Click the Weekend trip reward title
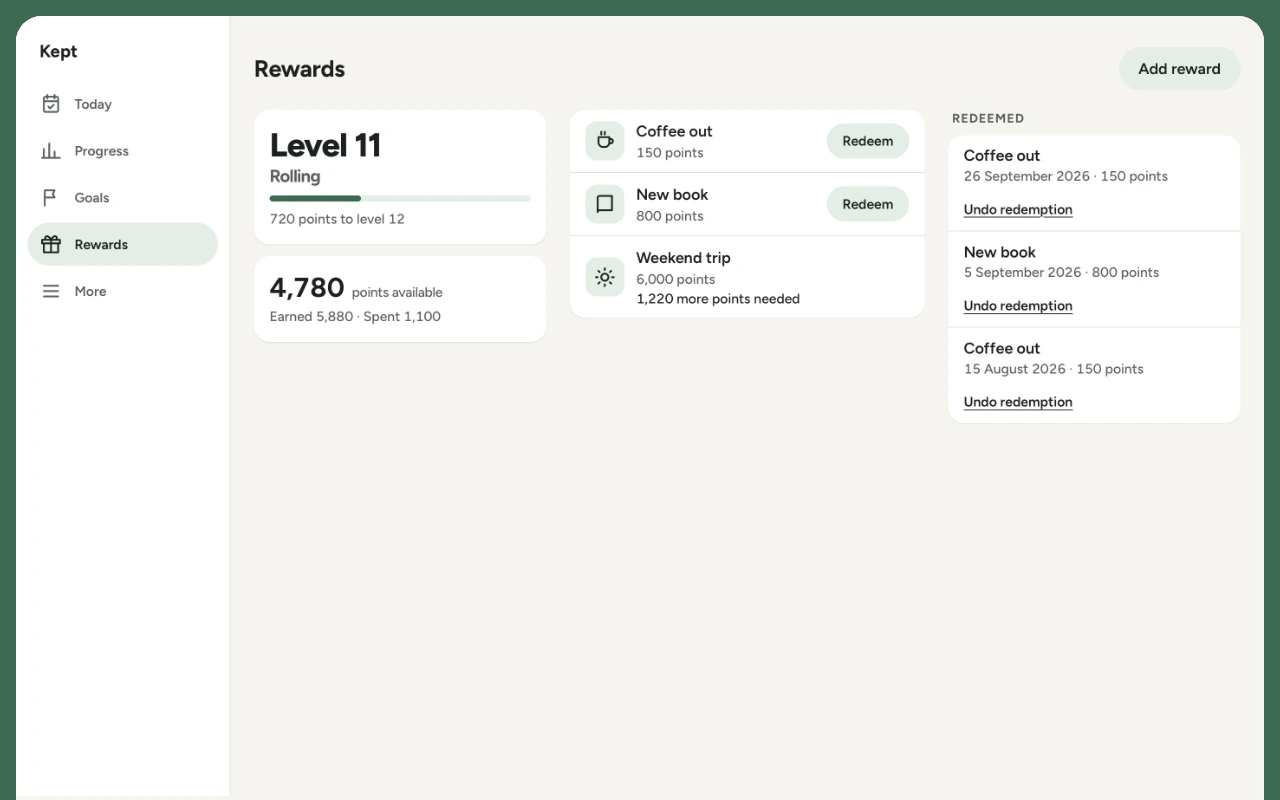 [683, 258]
